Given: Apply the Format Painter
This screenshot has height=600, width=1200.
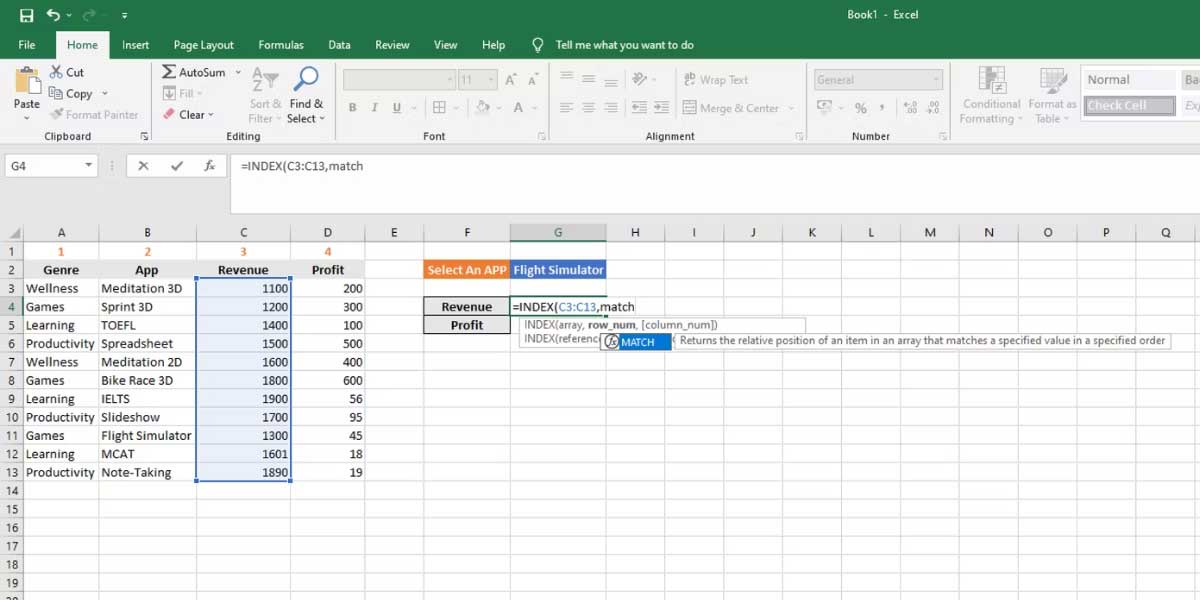Looking at the screenshot, I should (x=95, y=114).
